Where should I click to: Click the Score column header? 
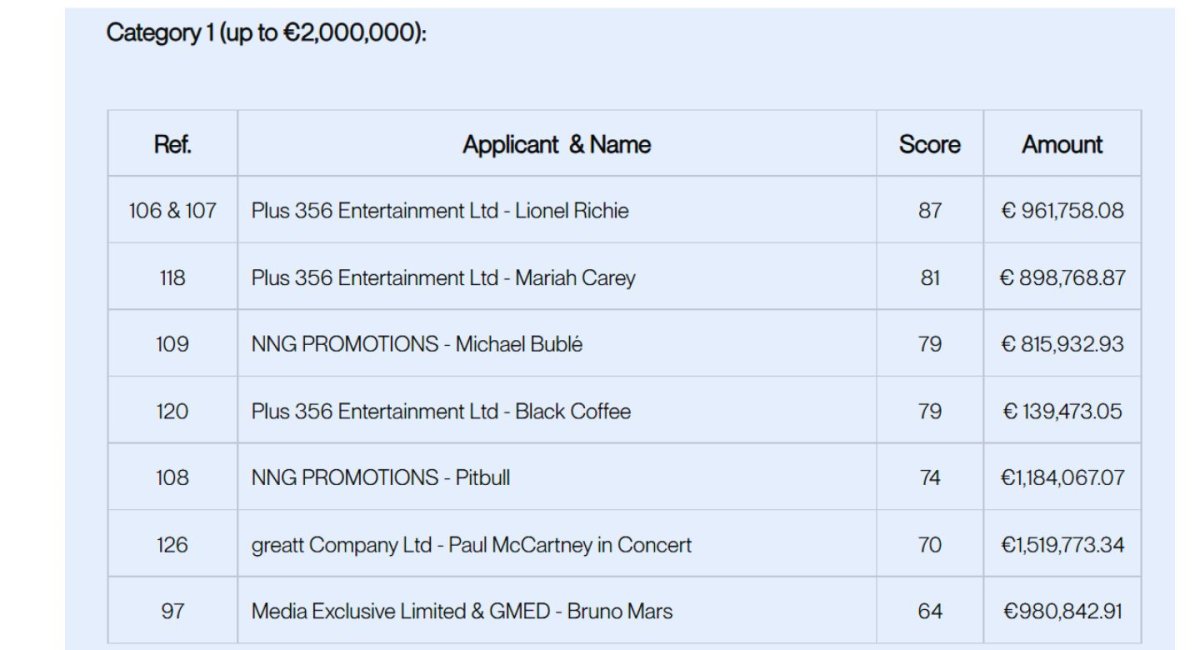(x=930, y=144)
